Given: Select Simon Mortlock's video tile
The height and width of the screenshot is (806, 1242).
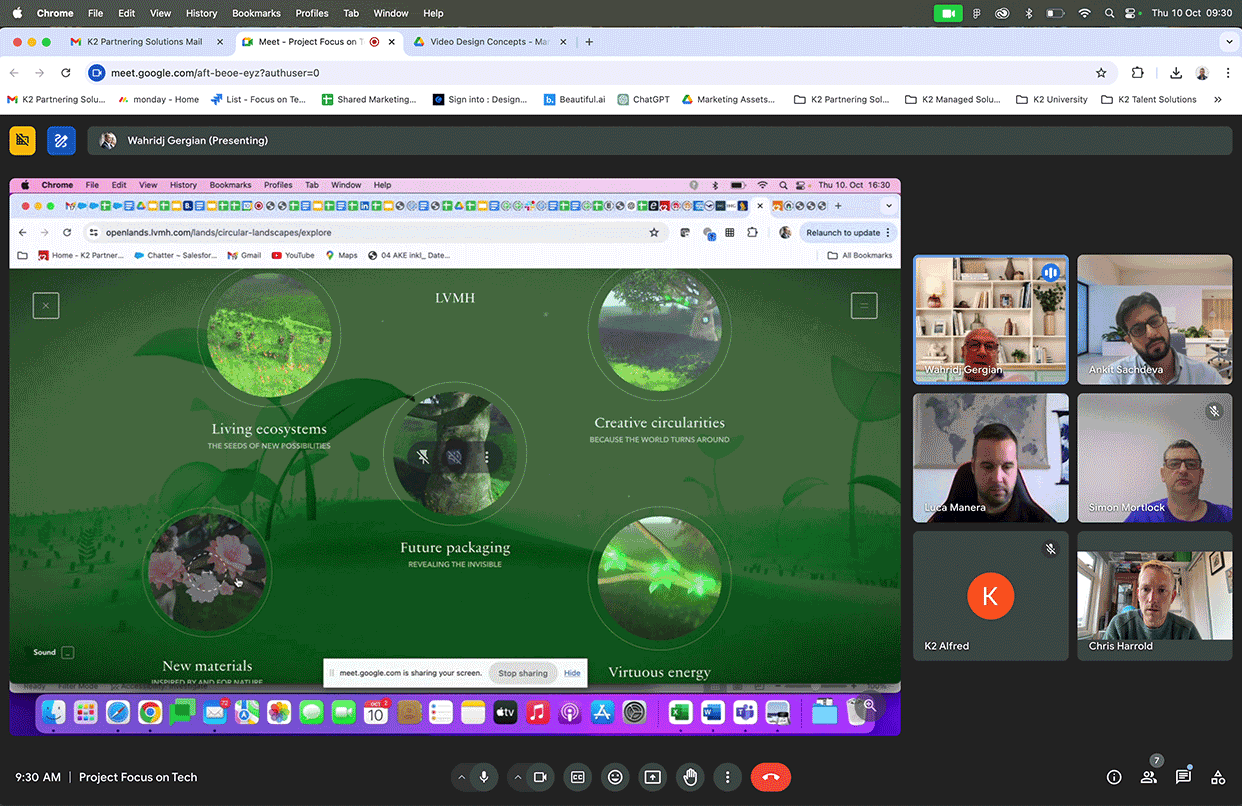Looking at the screenshot, I should tap(1155, 458).
